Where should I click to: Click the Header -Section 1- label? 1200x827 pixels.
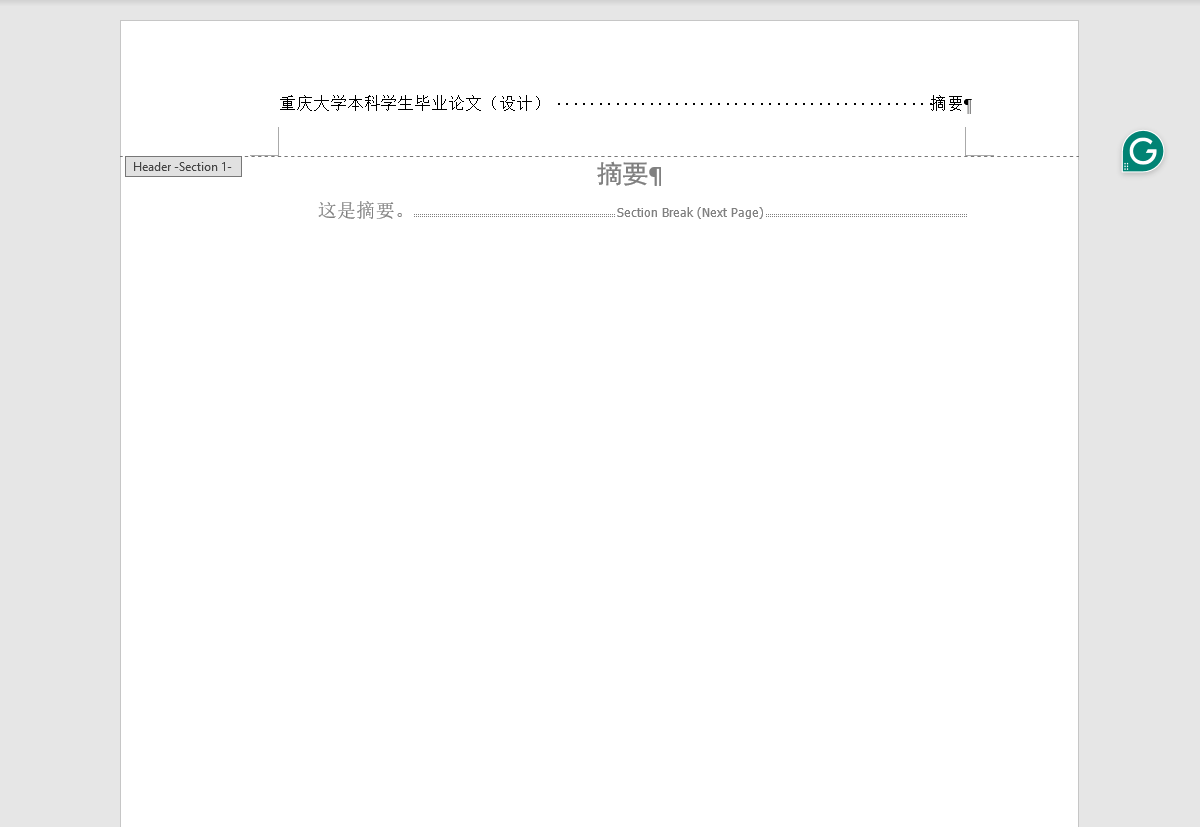coord(183,167)
